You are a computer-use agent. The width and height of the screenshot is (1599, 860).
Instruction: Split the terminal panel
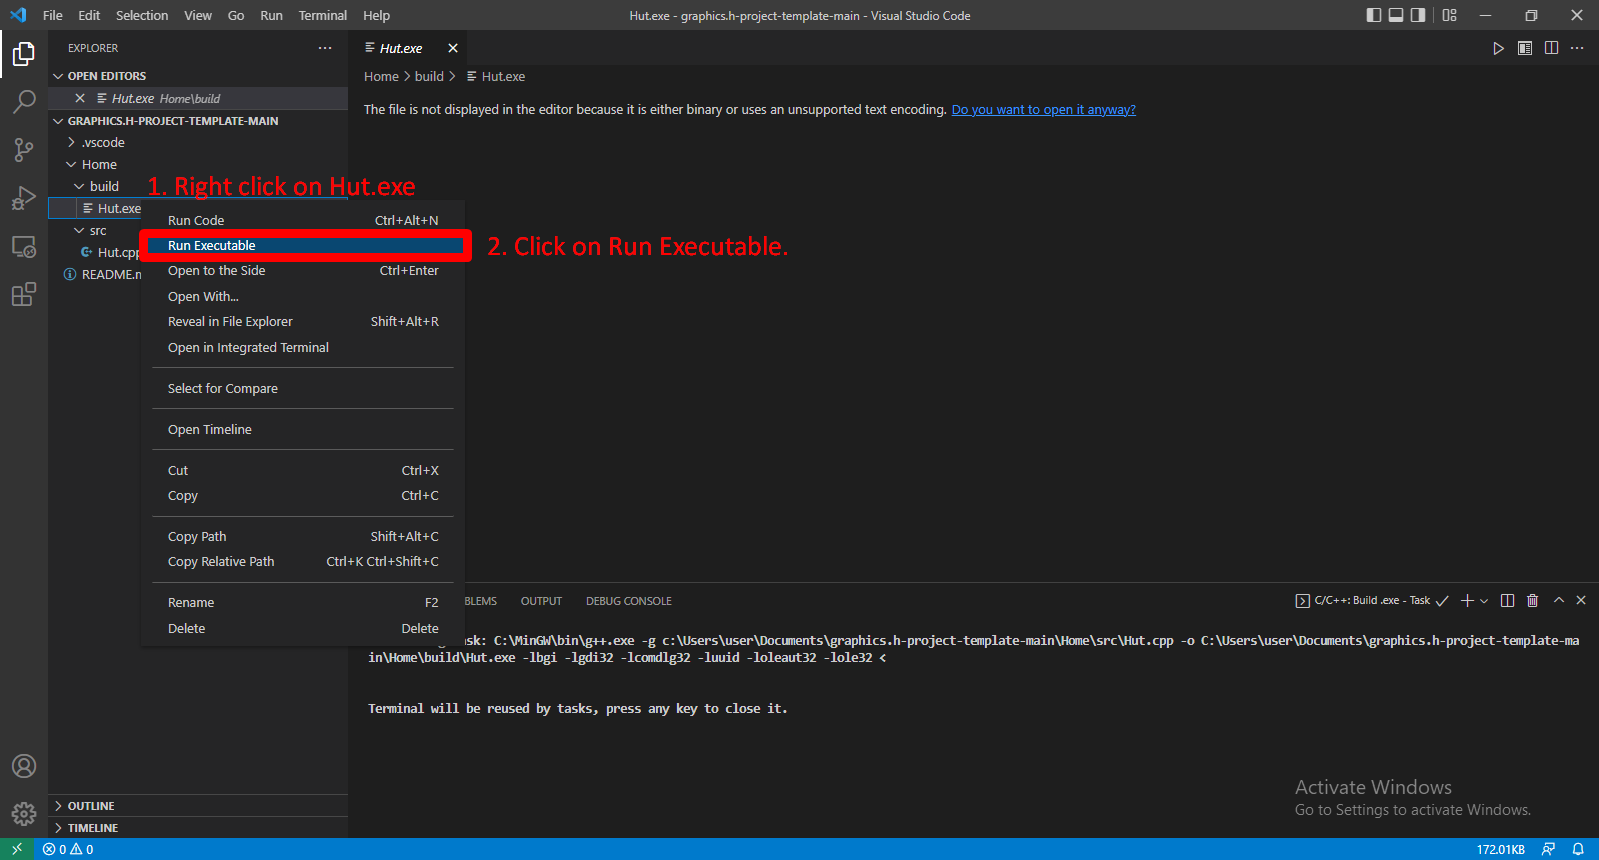pos(1507,601)
